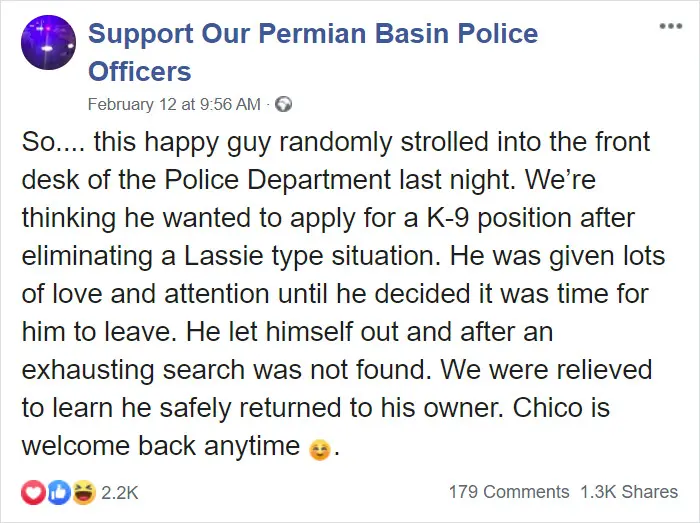Click the globe public privacy icon
The height and width of the screenshot is (523, 700).
(282, 104)
